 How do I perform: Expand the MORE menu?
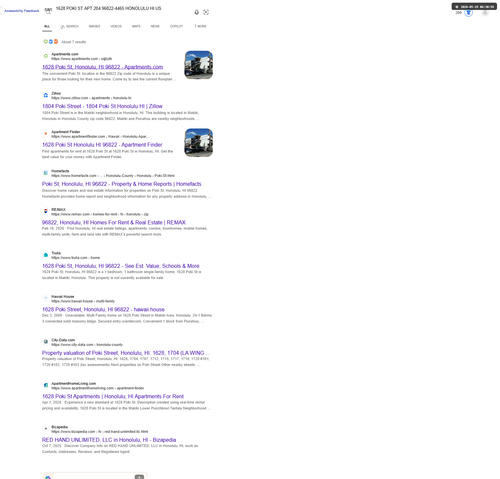point(201,26)
